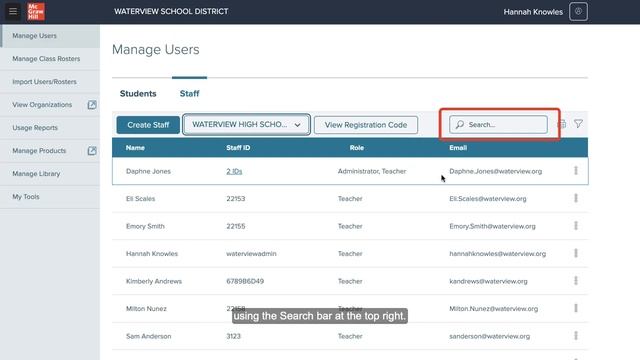Image resolution: width=640 pixels, height=360 pixels.
Task: Sort by the Email column header
Action: coord(458,148)
